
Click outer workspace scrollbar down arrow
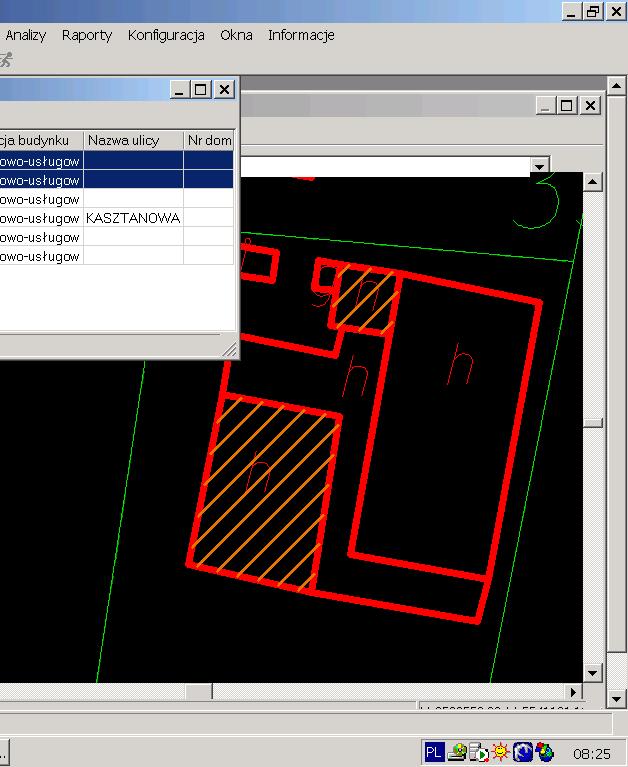[616, 699]
